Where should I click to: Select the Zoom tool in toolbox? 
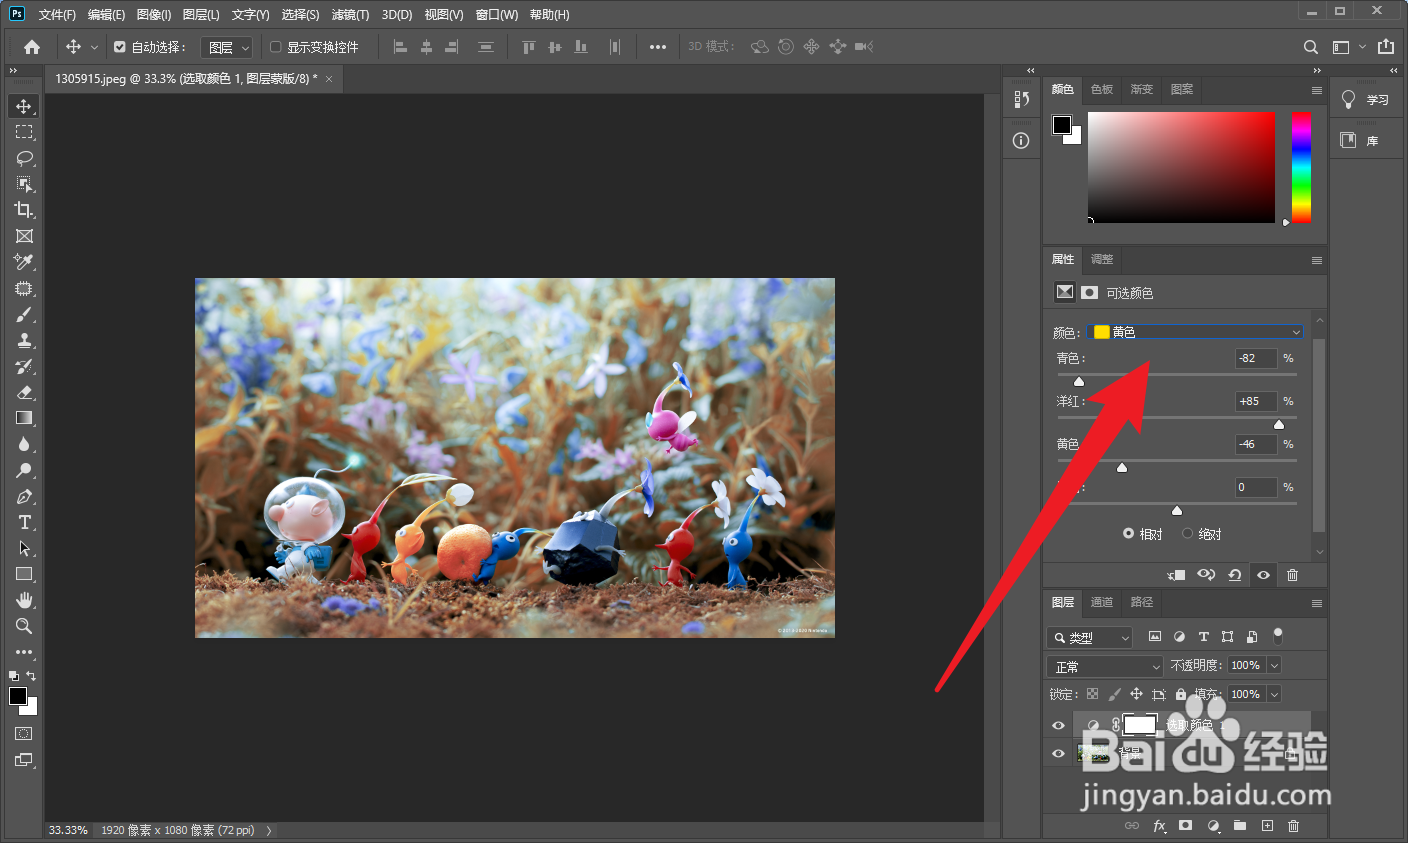coord(24,626)
